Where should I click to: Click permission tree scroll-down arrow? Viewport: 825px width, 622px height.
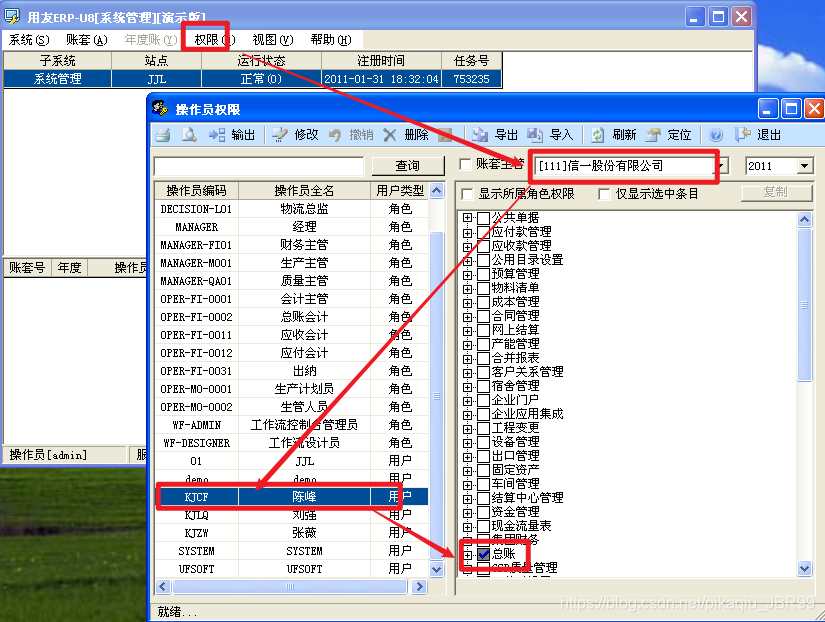pyautogui.click(x=804, y=568)
